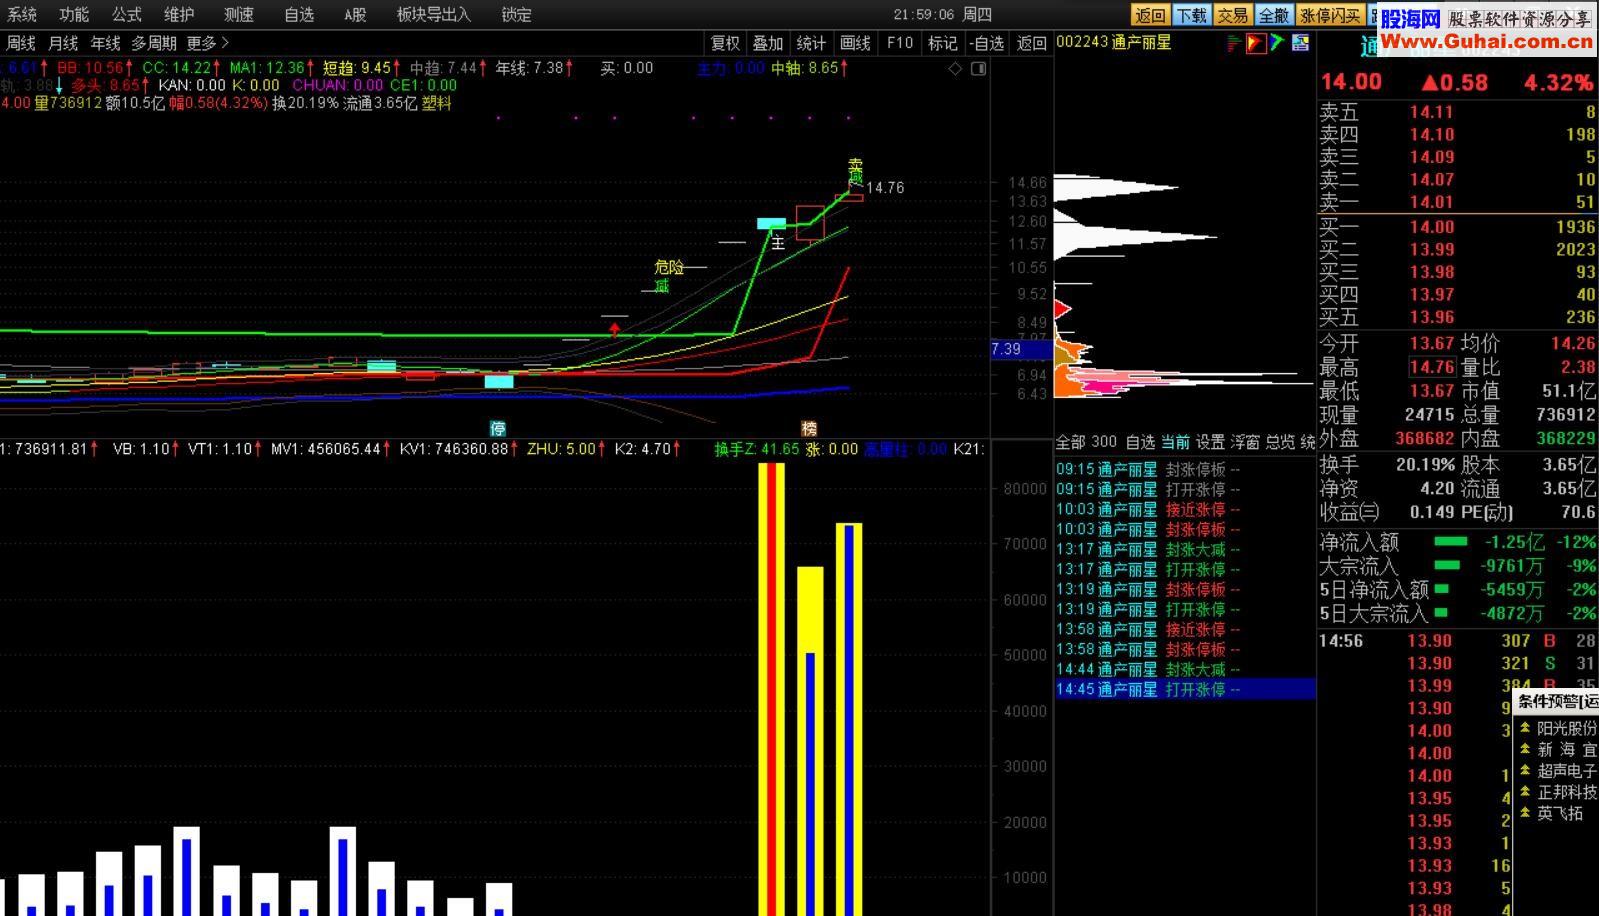
Task: Select the 13:17 封涨大减 alert row
Action: point(1185,549)
